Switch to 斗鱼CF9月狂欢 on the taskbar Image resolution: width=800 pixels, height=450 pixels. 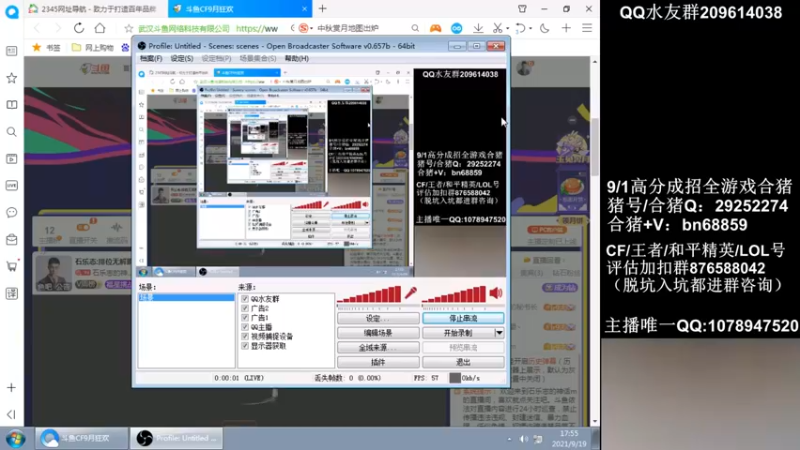coord(82,438)
